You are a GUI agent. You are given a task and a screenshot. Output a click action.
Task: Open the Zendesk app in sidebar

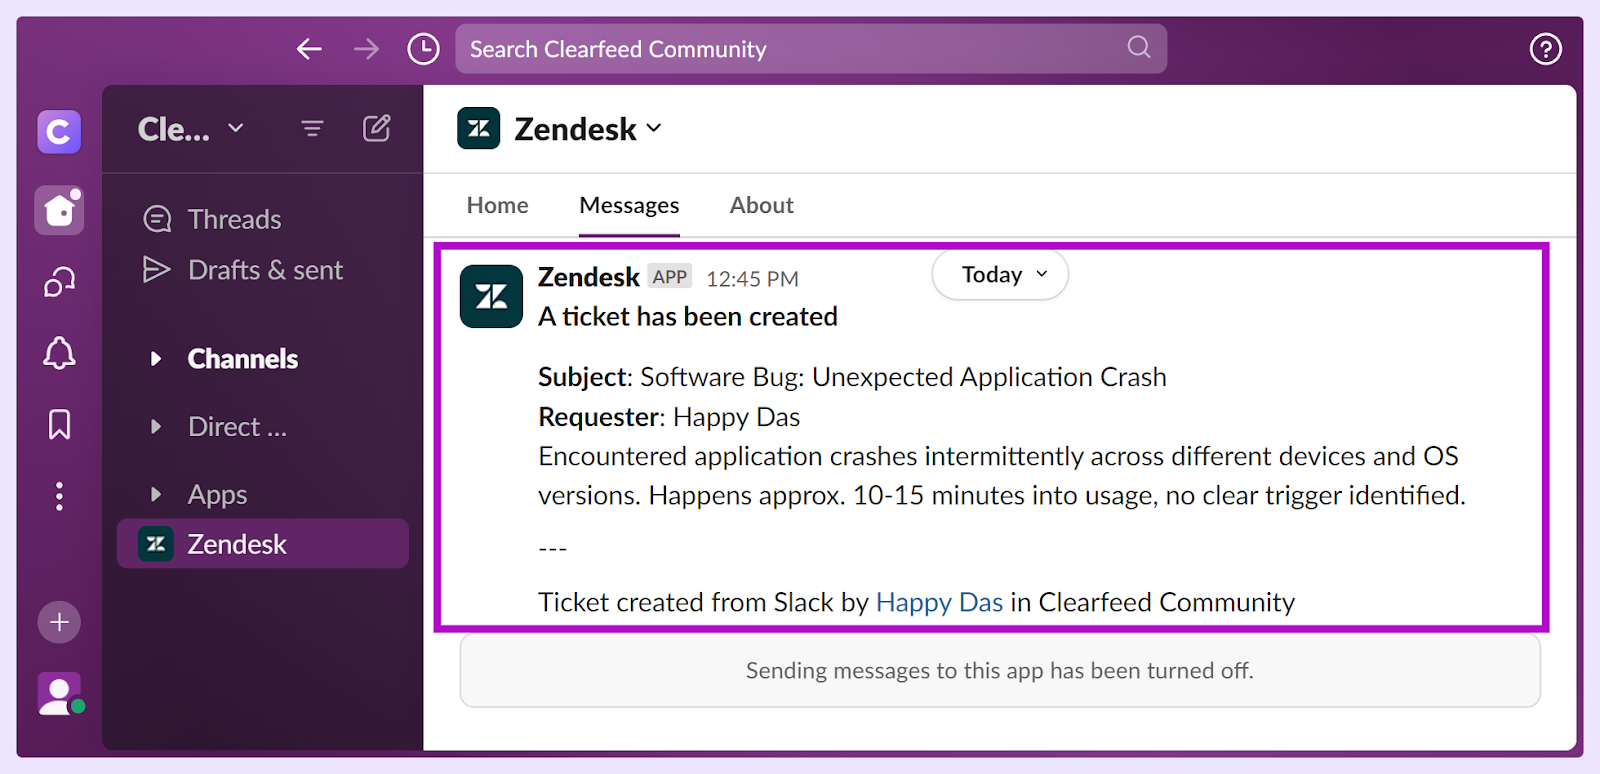[x=262, y=544]
